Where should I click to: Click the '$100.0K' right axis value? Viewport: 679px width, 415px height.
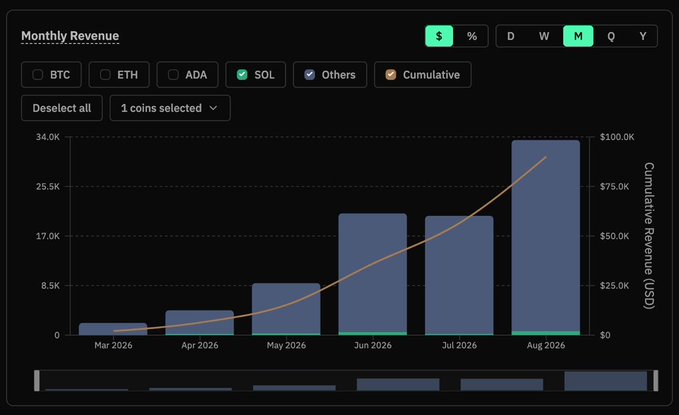click(617, 137)
